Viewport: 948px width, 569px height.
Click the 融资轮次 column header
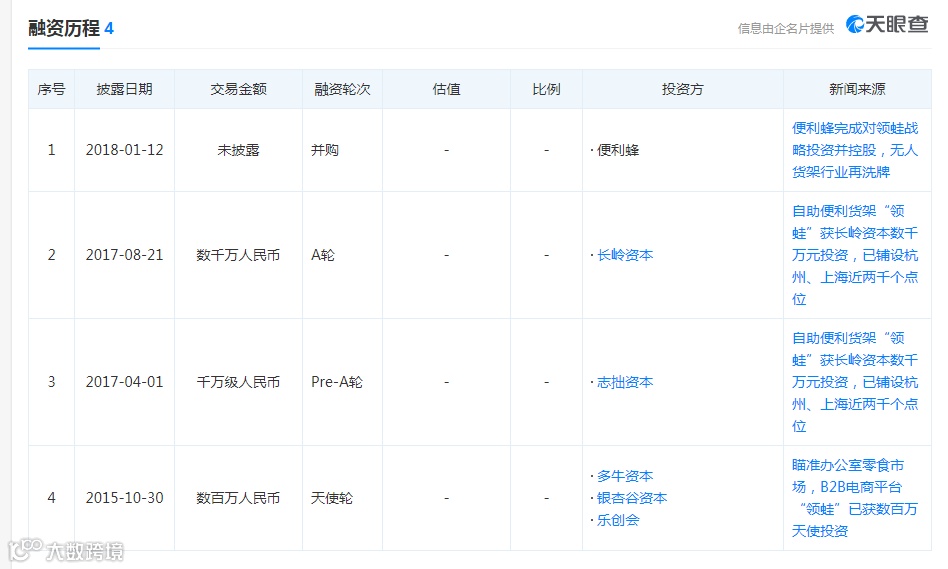point(342,89)
